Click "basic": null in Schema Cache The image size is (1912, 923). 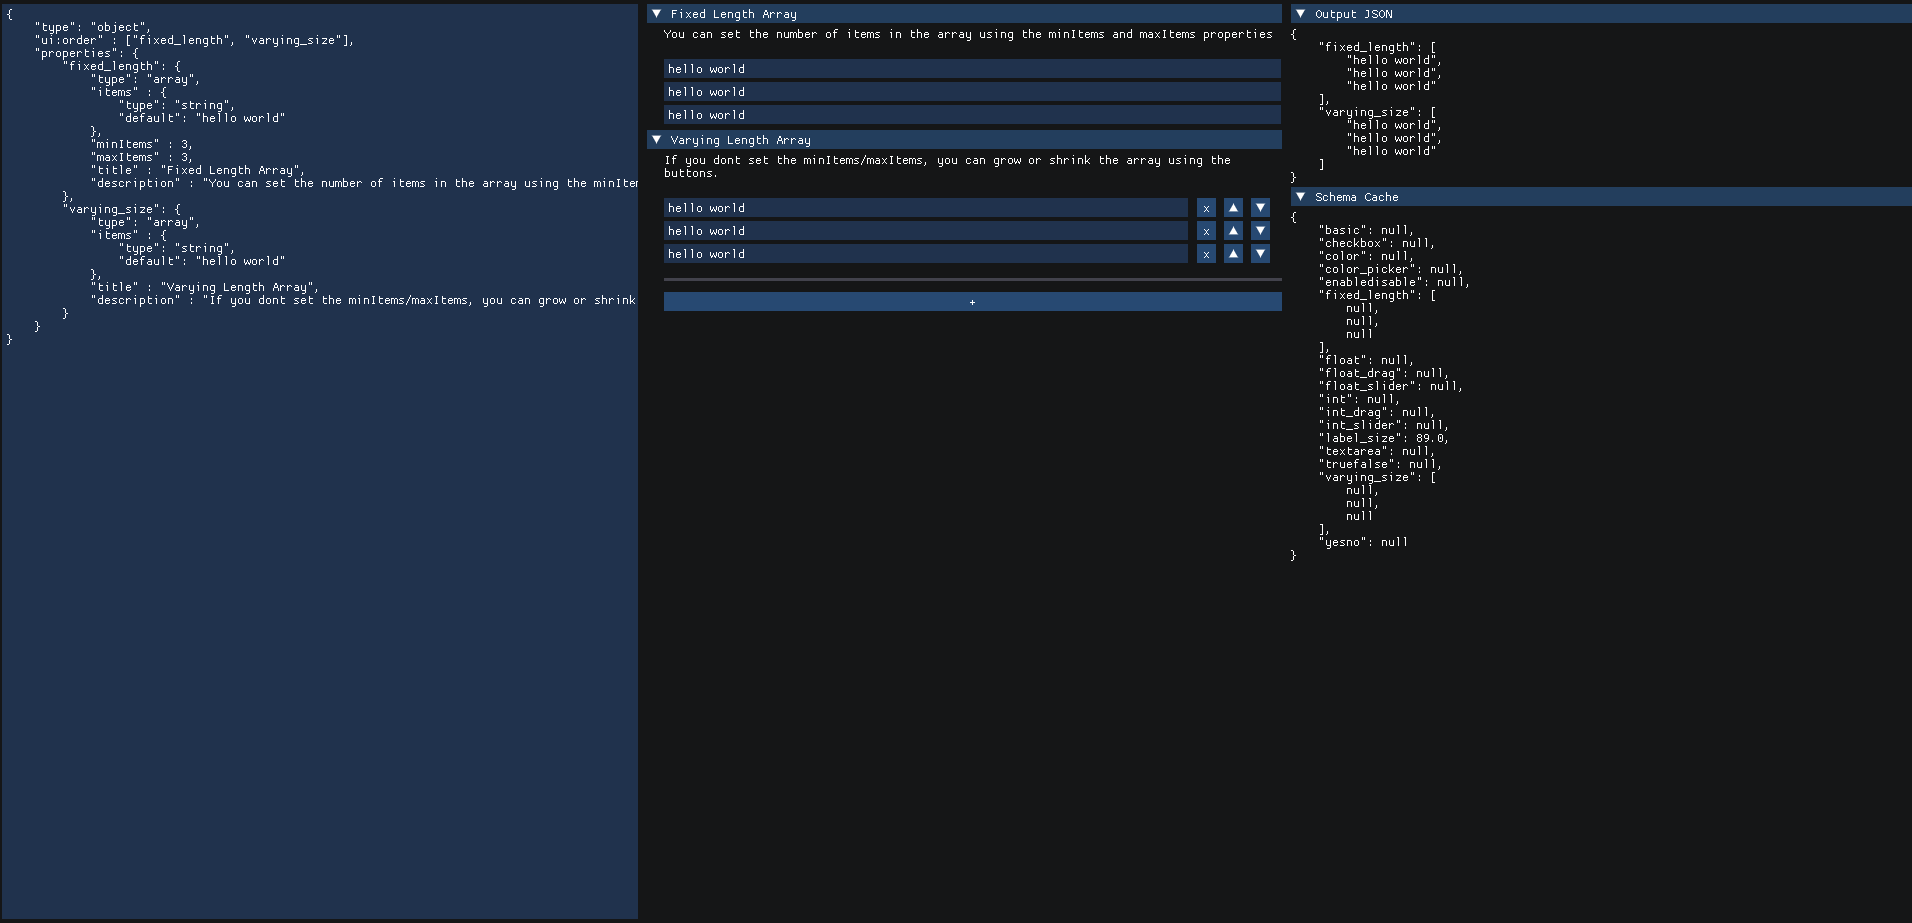pos(1366,230)
